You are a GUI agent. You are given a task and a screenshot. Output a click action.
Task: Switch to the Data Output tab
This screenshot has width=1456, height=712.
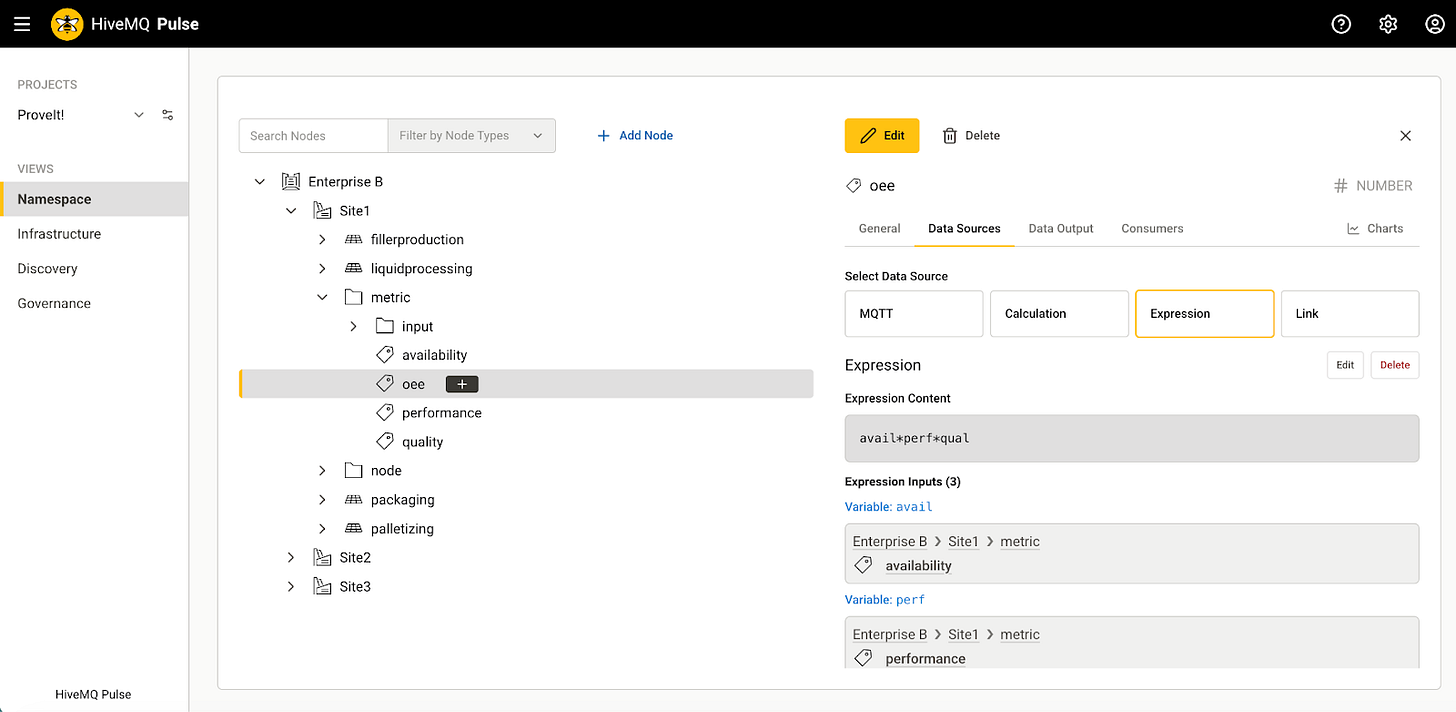coord(1061,228)
